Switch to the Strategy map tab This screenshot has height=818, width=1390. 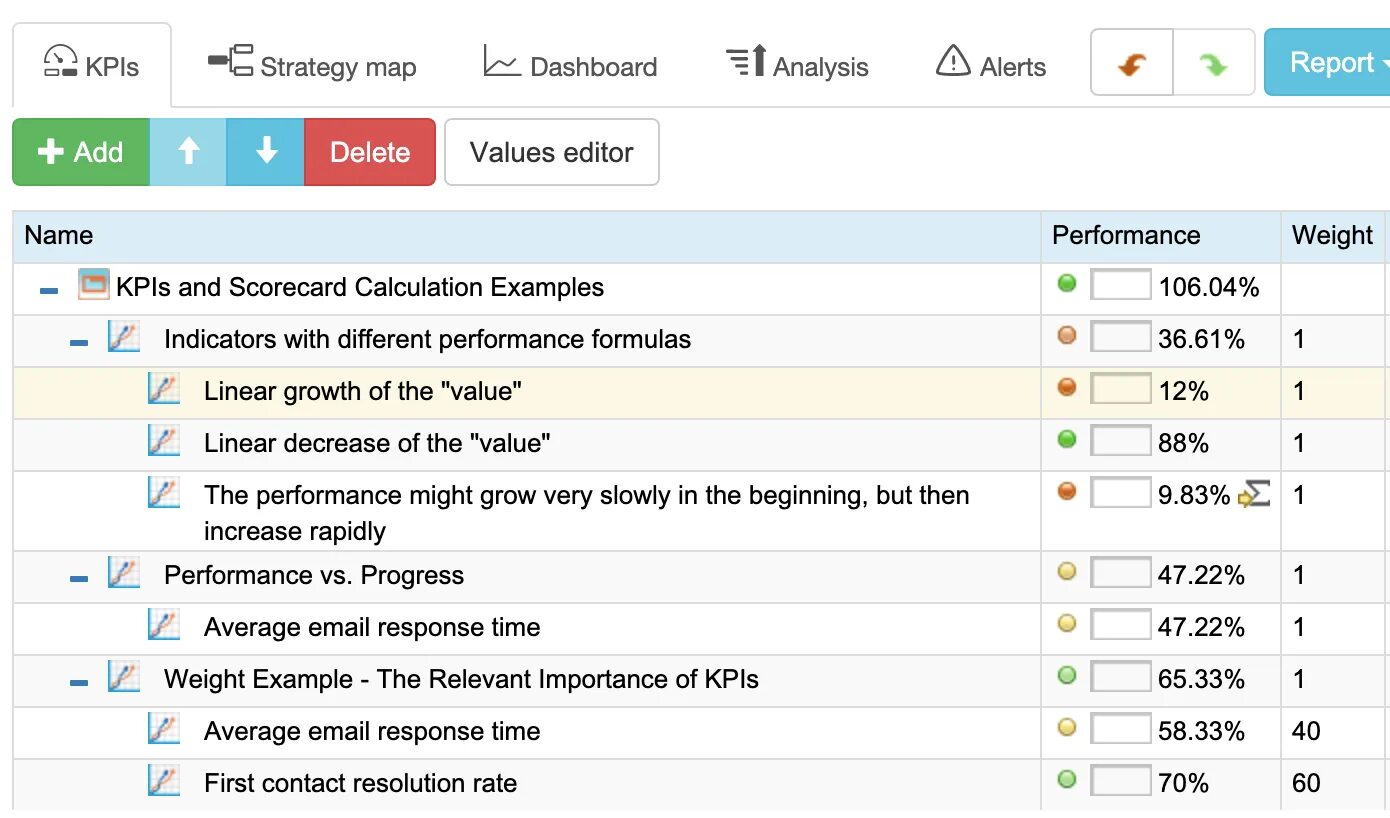tap(312, 65)
